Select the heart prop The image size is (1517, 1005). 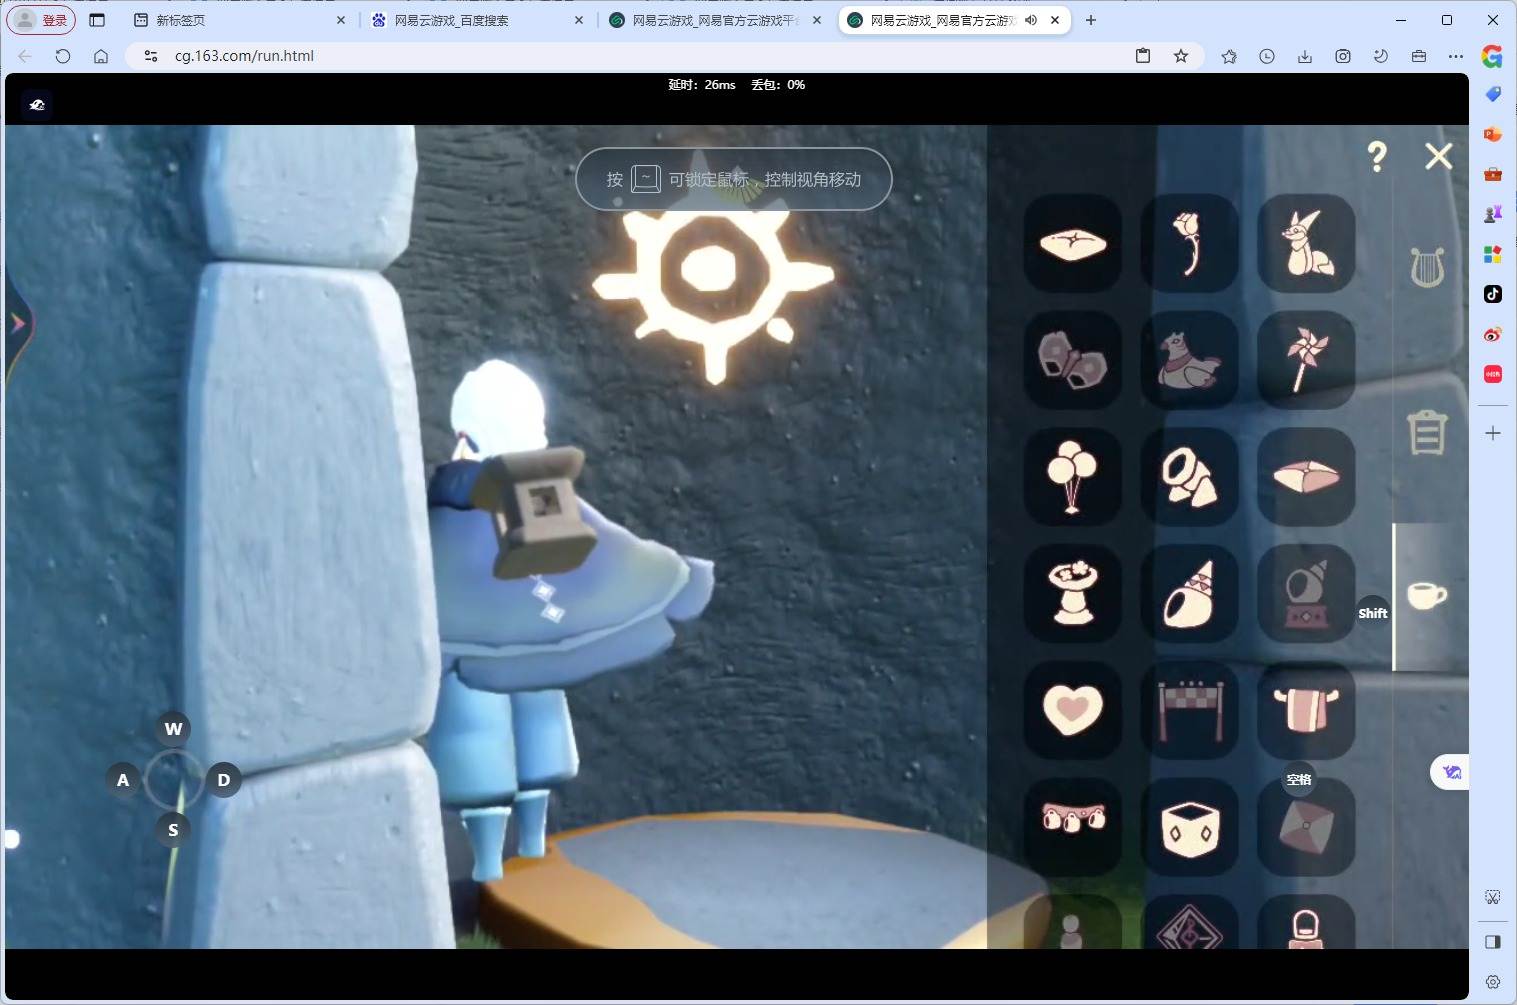1073,710
